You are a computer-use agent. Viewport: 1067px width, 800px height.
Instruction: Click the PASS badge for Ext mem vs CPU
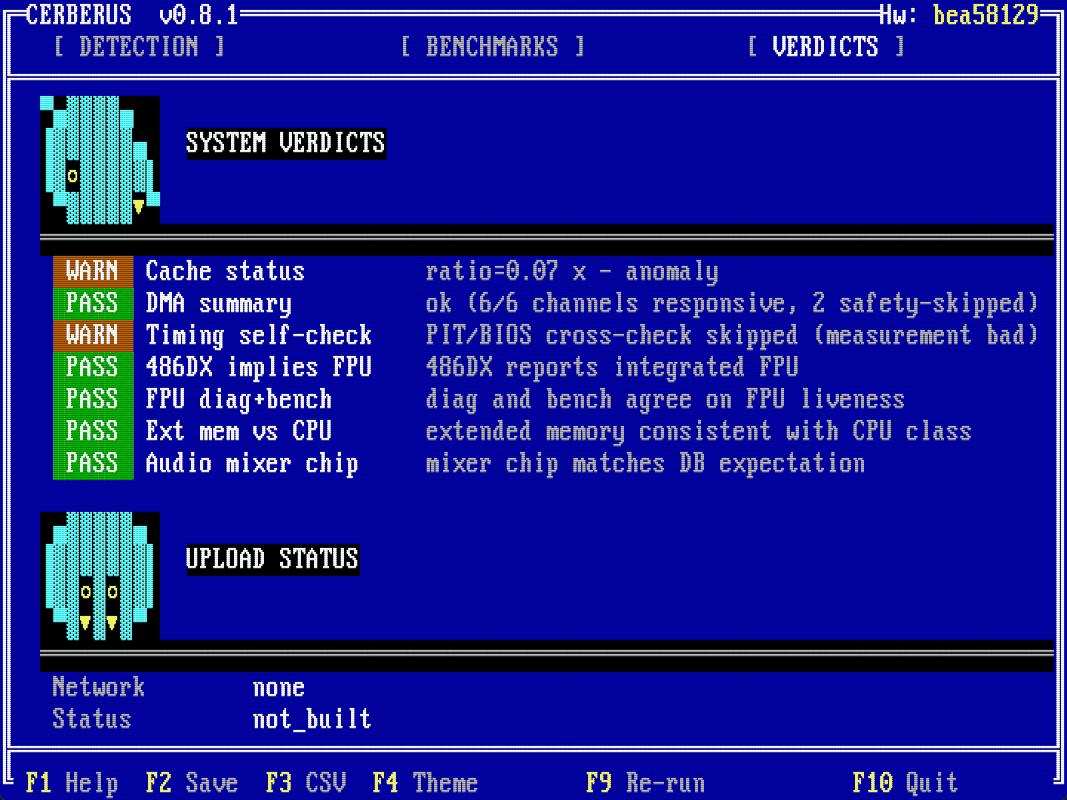[x=93, y=431]
